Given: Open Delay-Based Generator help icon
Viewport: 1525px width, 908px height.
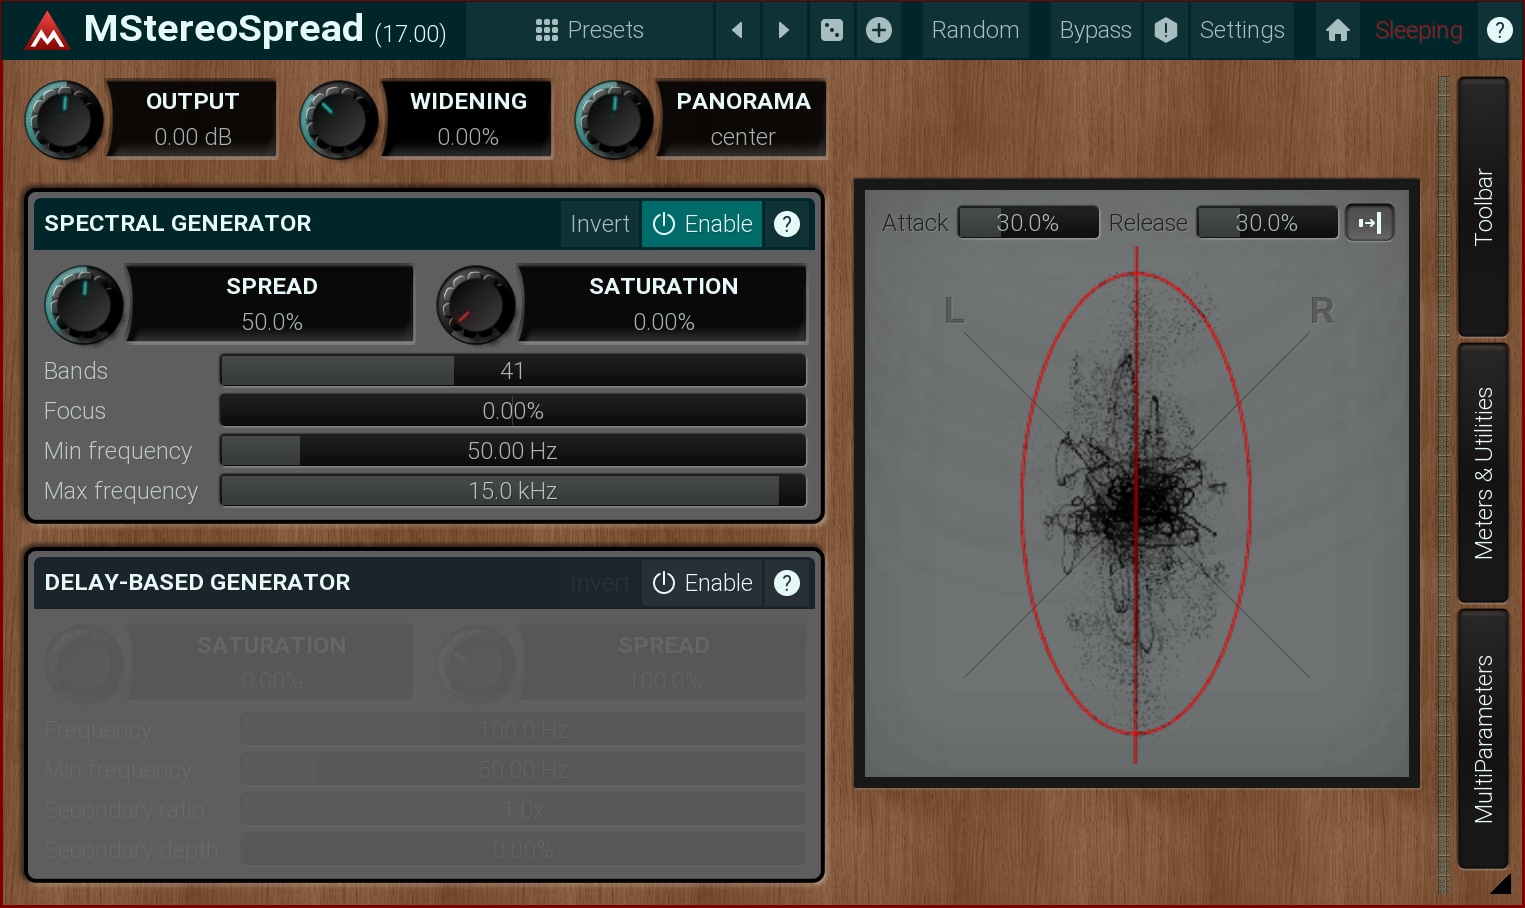Looking at the screenshot, I should [787, 583].
